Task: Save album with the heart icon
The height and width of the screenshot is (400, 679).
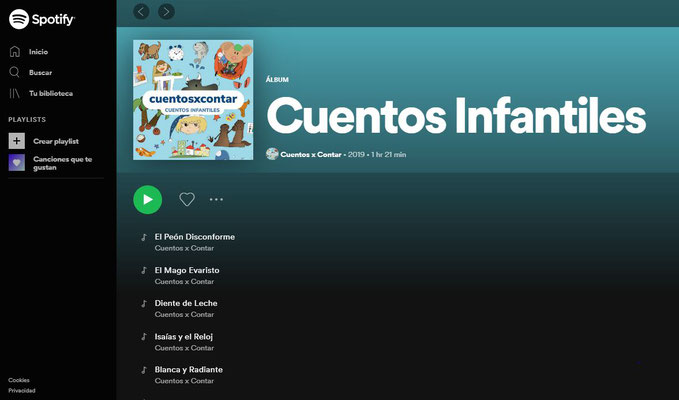Action: 187,199
